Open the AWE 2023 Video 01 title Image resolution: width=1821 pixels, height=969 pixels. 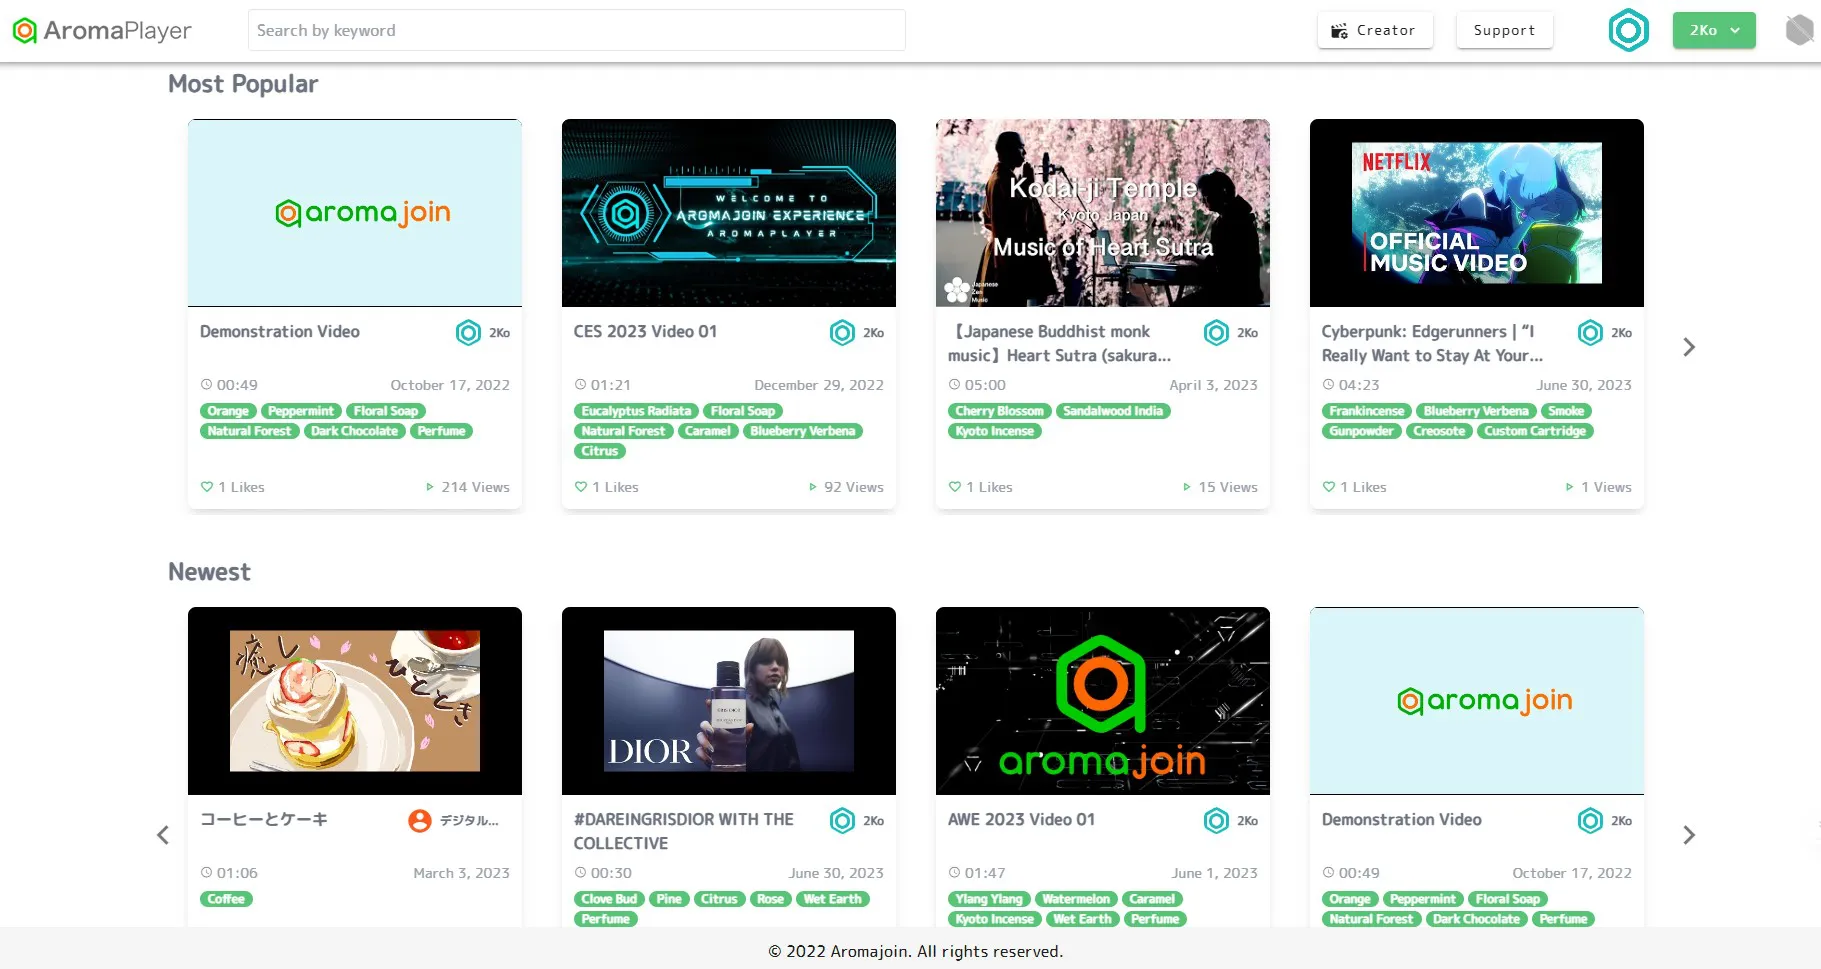point(1021,820)
